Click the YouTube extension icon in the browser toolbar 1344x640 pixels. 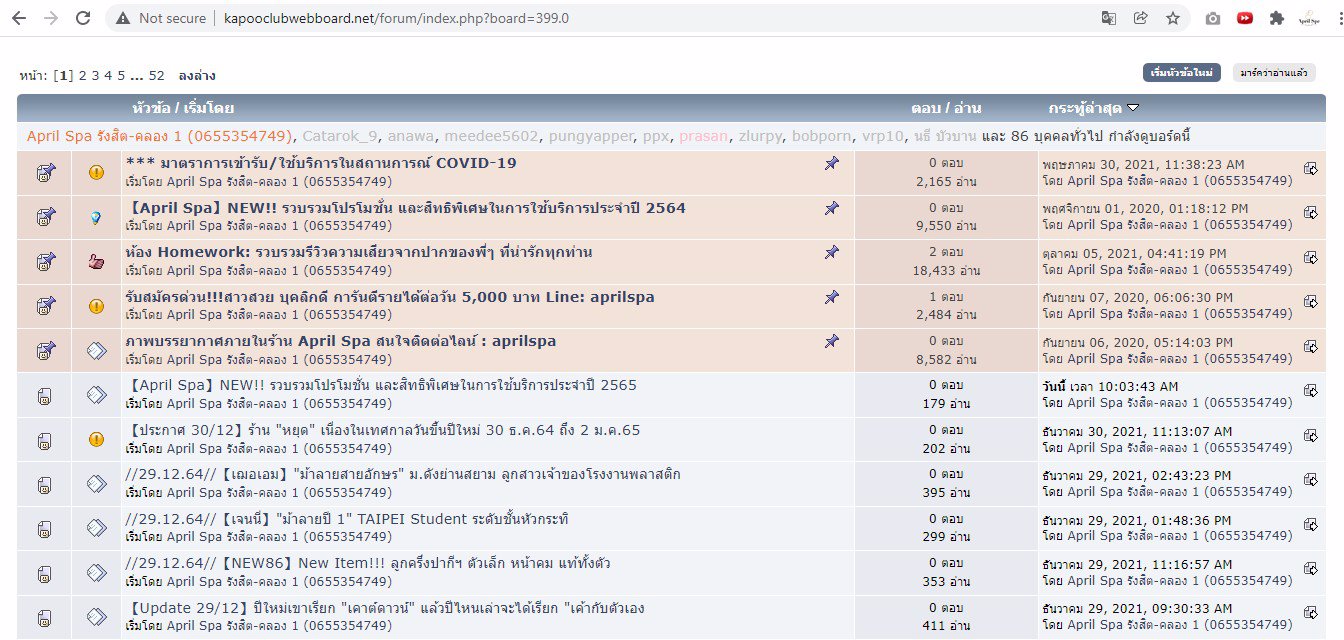coord(1245,17)
